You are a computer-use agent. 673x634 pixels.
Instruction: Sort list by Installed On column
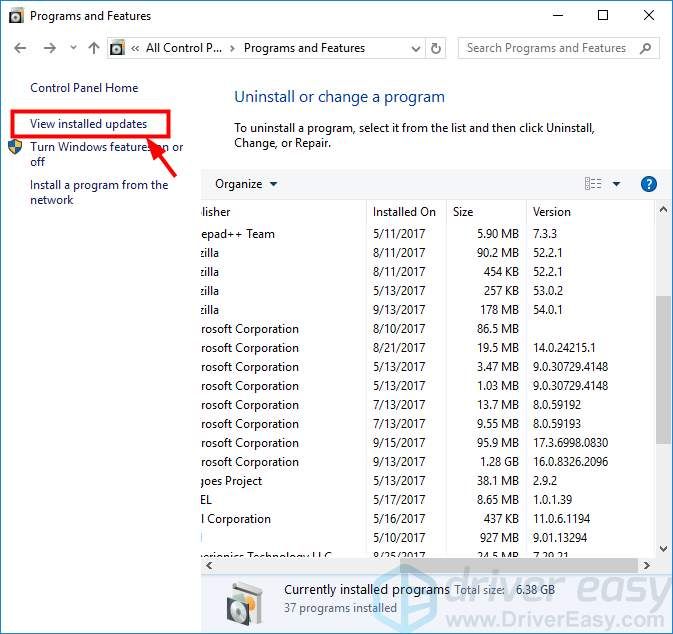click(x=404, y=212)
